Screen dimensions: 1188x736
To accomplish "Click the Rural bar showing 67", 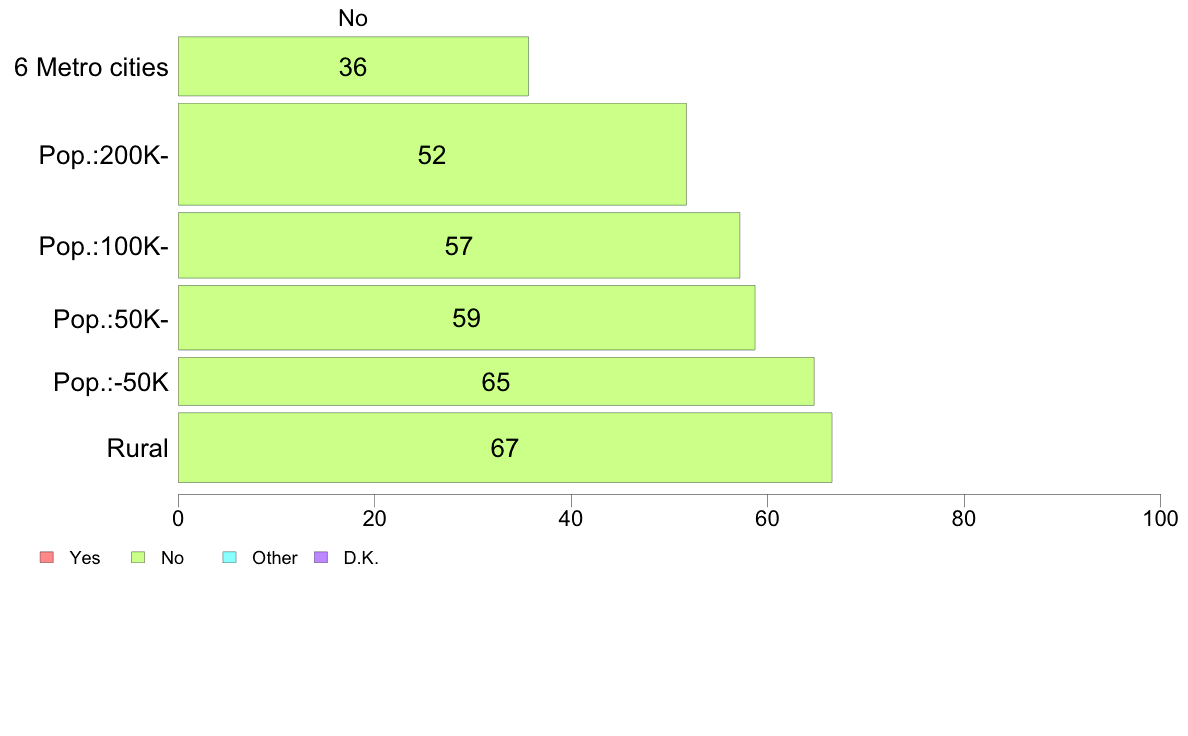I will 505,447.
